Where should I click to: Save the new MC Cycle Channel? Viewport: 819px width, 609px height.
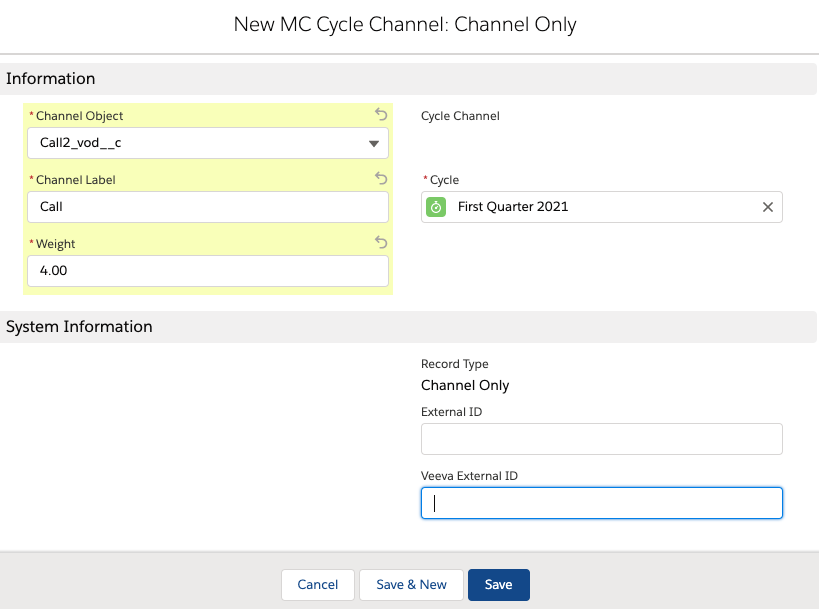[x=498, y=584]
